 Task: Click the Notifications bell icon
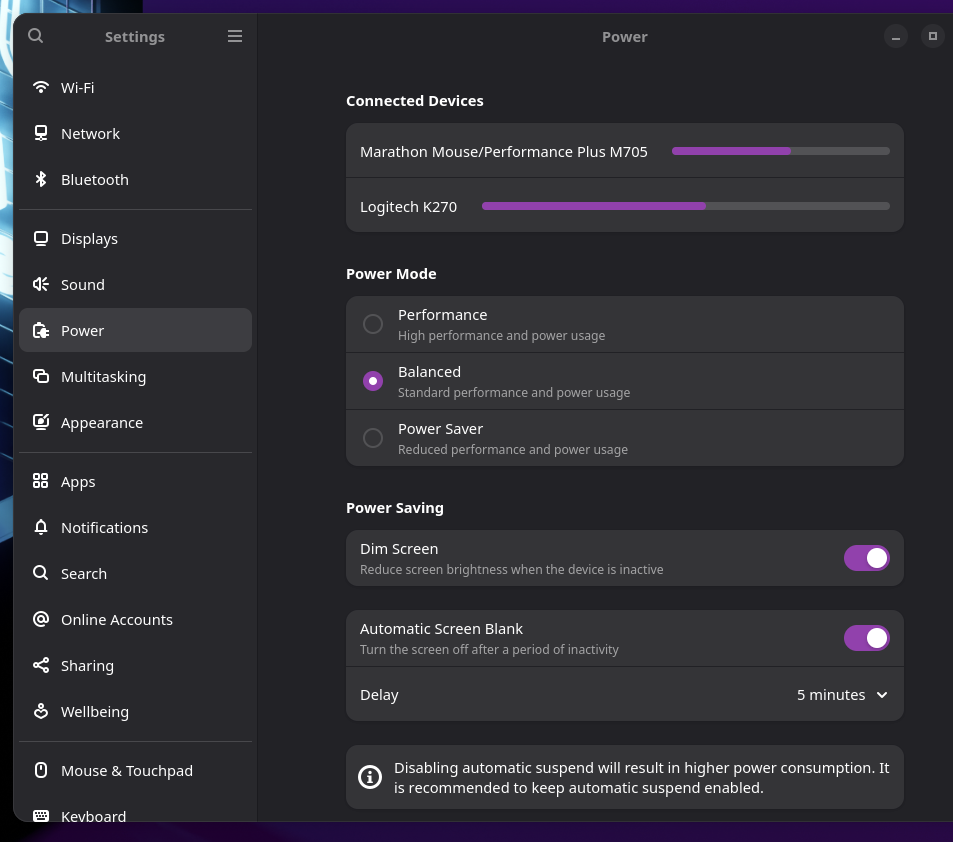[41, 528]
